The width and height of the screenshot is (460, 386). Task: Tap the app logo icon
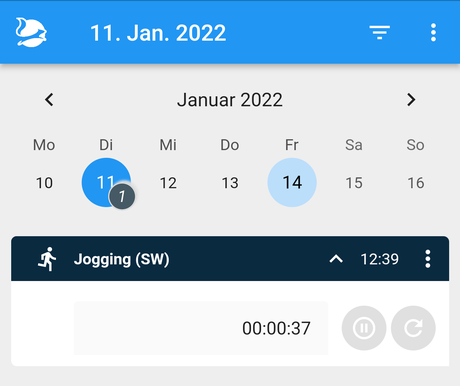[31, 32]
